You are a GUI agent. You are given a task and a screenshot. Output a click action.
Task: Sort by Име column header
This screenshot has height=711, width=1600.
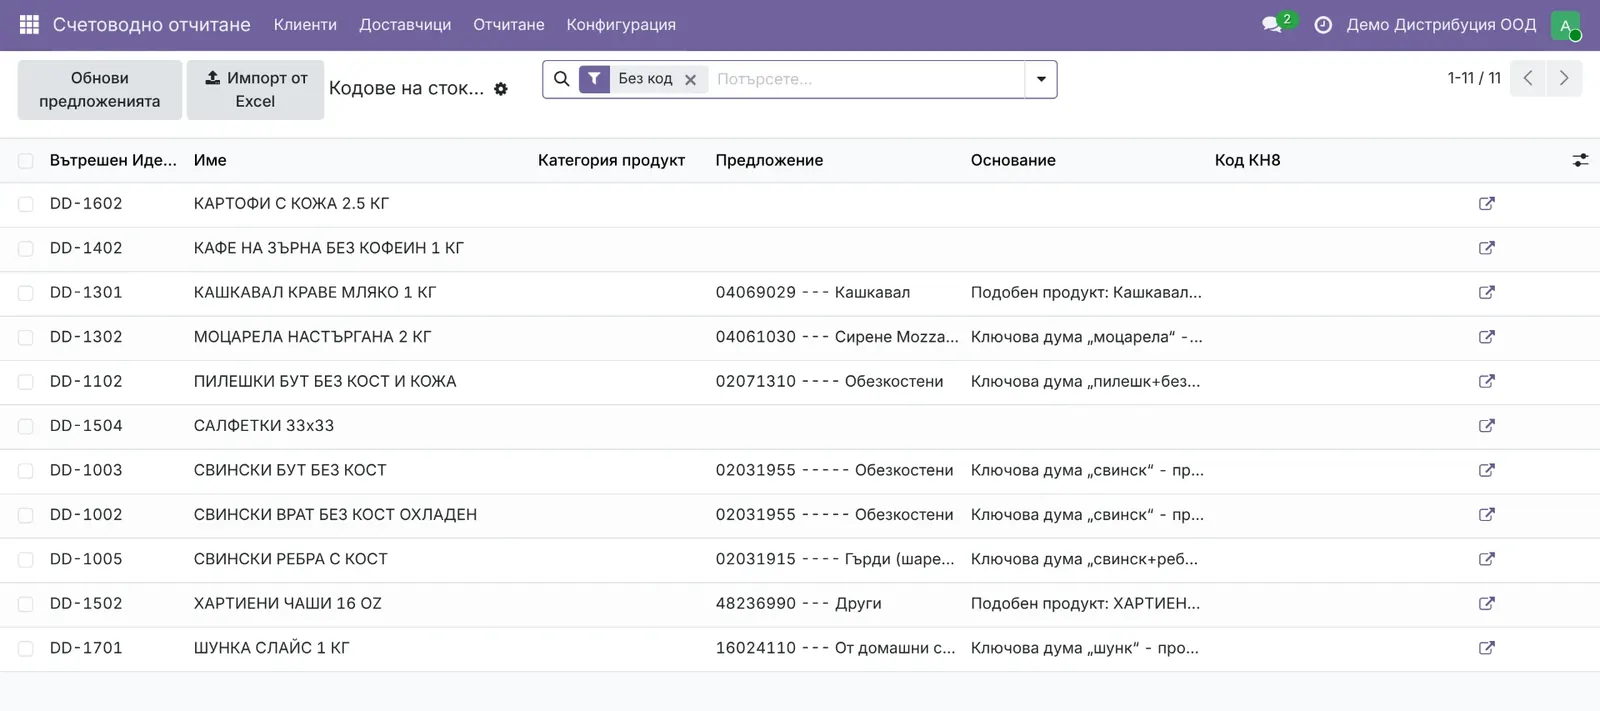210,160
